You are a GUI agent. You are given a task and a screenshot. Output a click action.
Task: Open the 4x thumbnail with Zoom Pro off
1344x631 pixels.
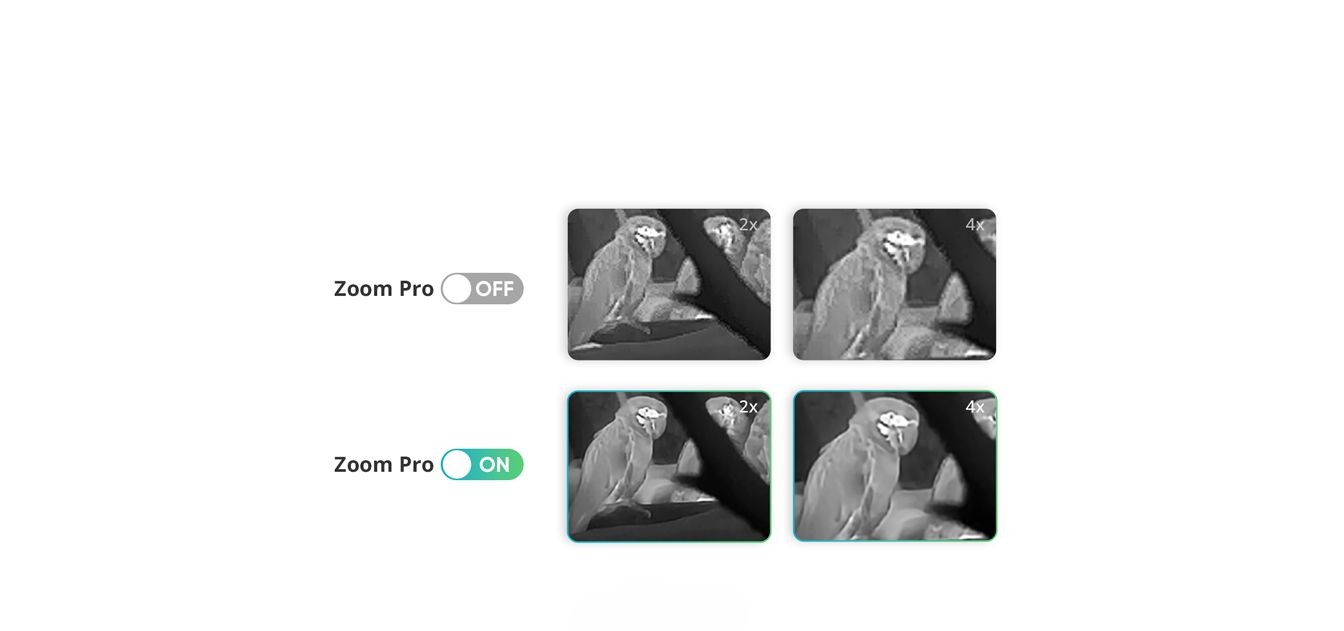(x=894, y=284)
